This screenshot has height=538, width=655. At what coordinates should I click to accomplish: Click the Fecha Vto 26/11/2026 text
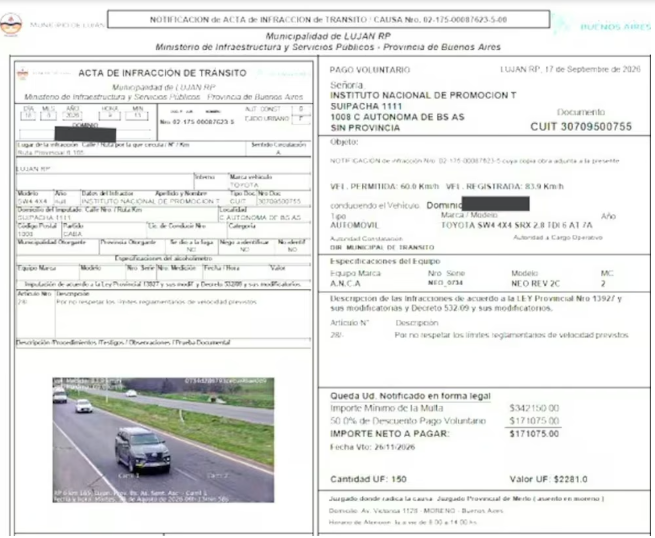[373, 447]
